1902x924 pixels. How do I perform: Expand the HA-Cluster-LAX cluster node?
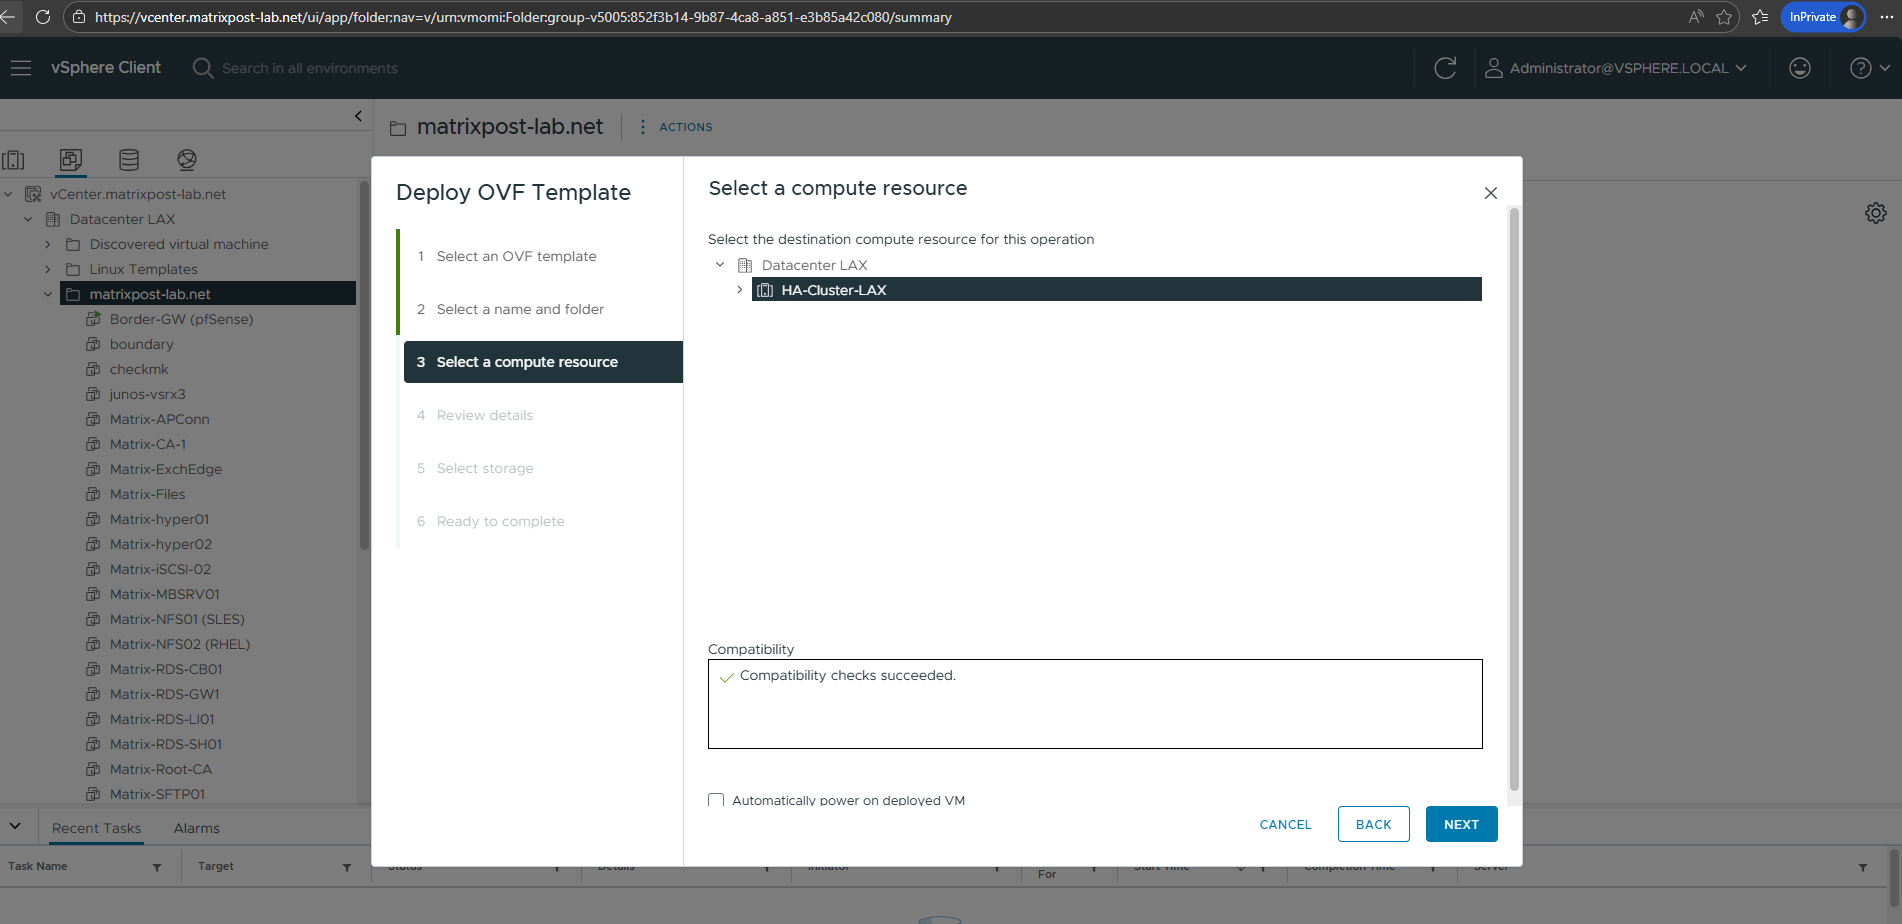pos(740,290)
